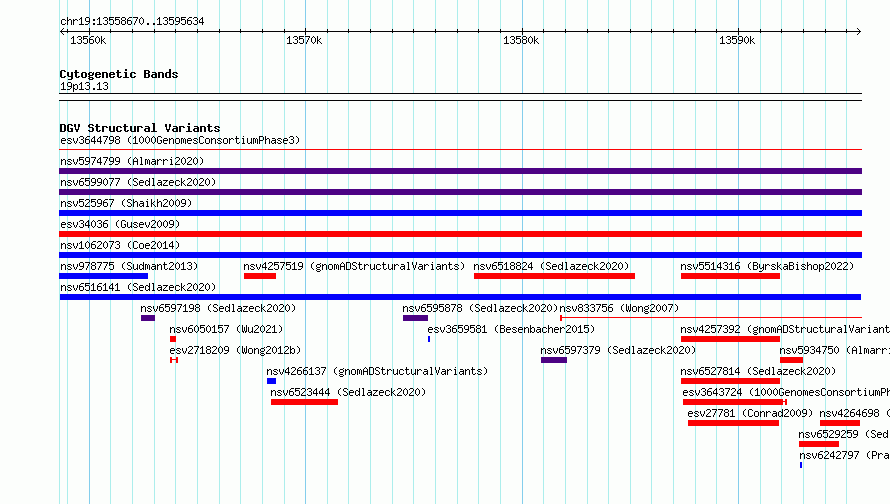
Task: Click the esv34036 red variant bar
Action: (460, 234)
